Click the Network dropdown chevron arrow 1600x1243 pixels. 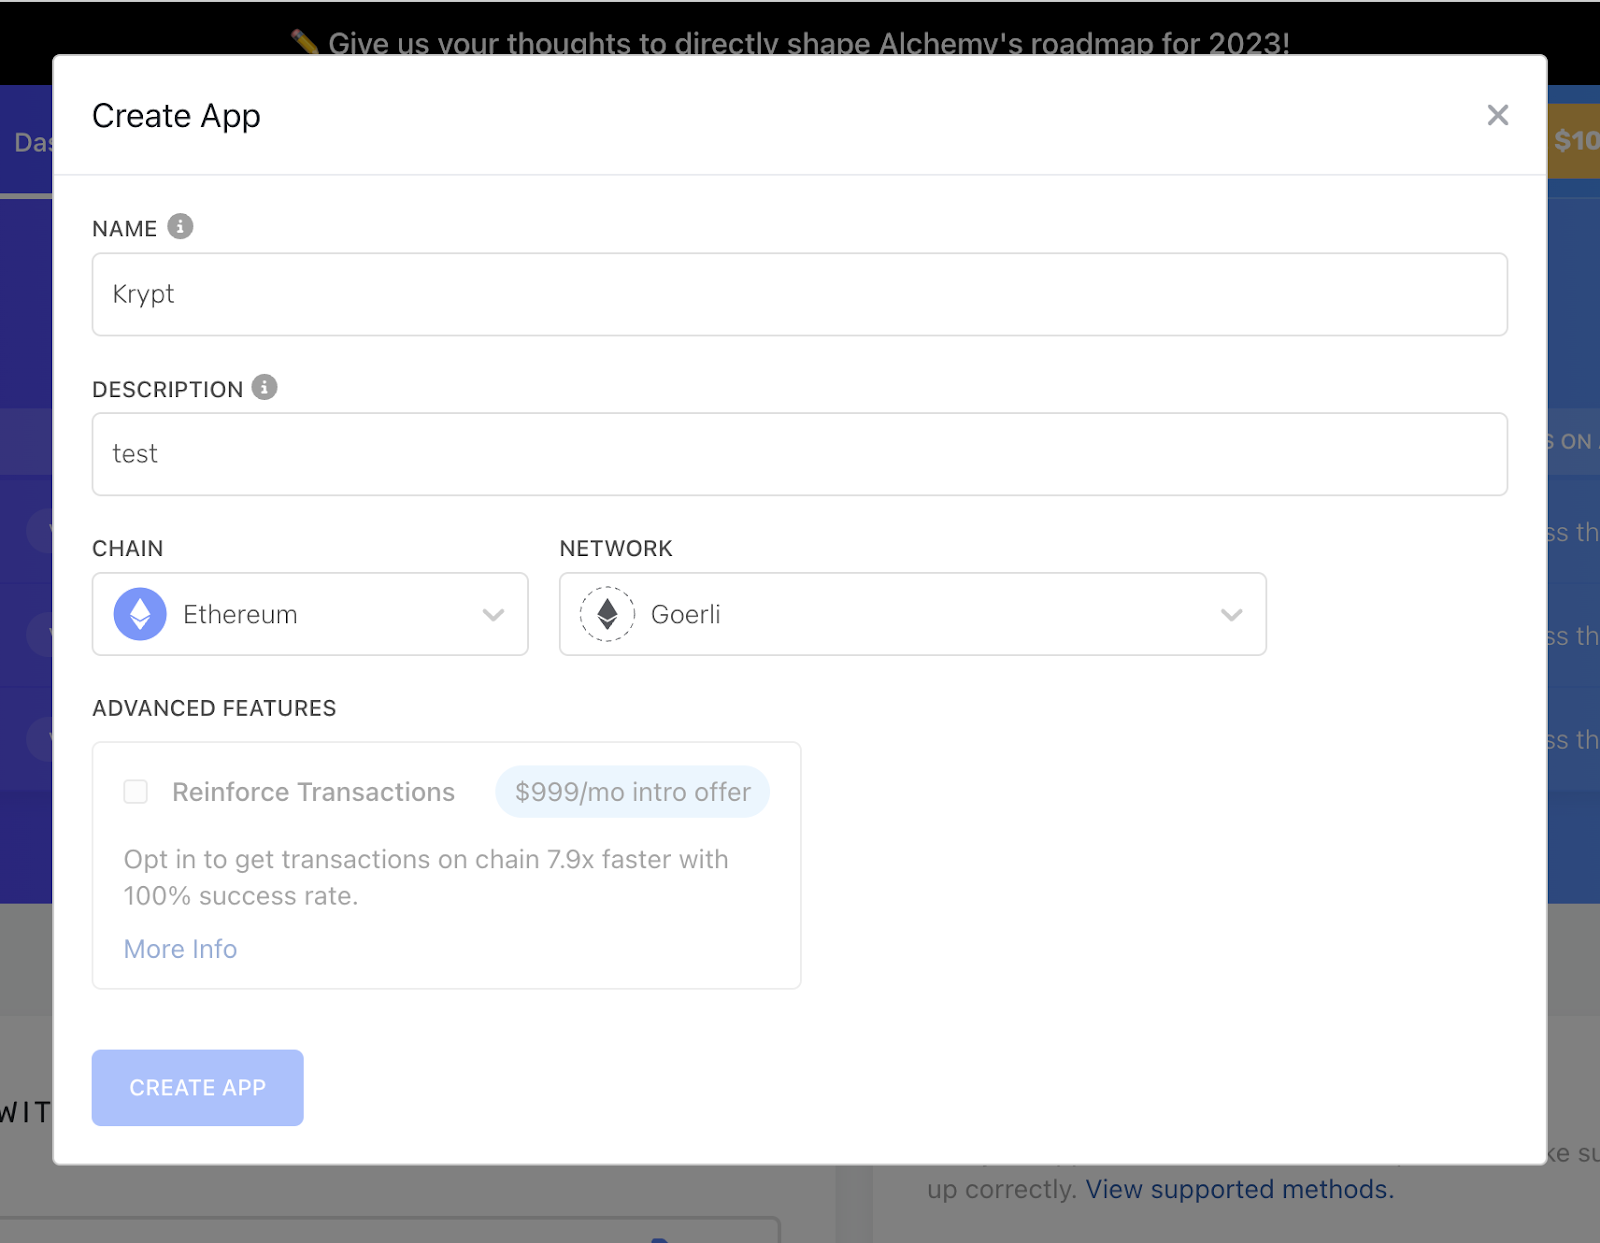1231,615
